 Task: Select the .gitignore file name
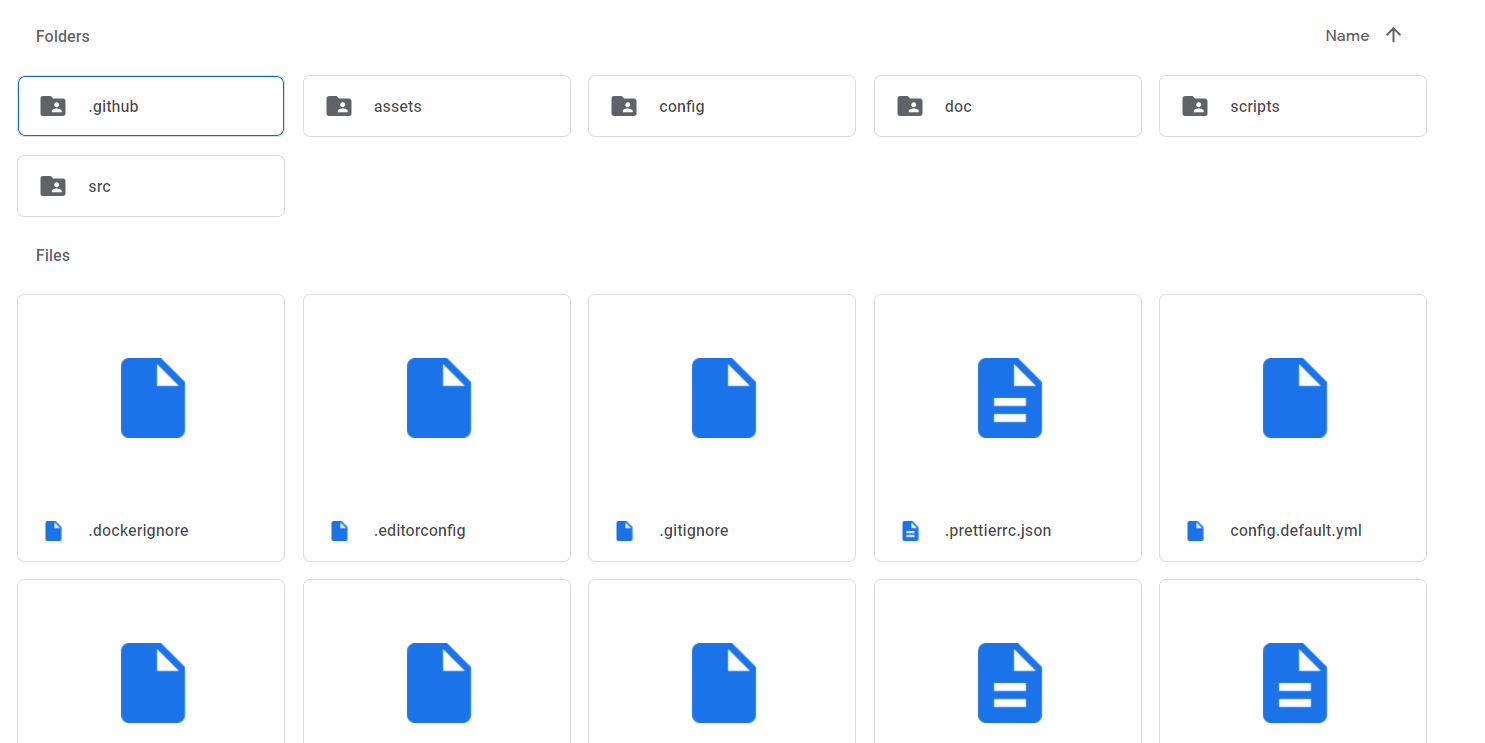694,531
